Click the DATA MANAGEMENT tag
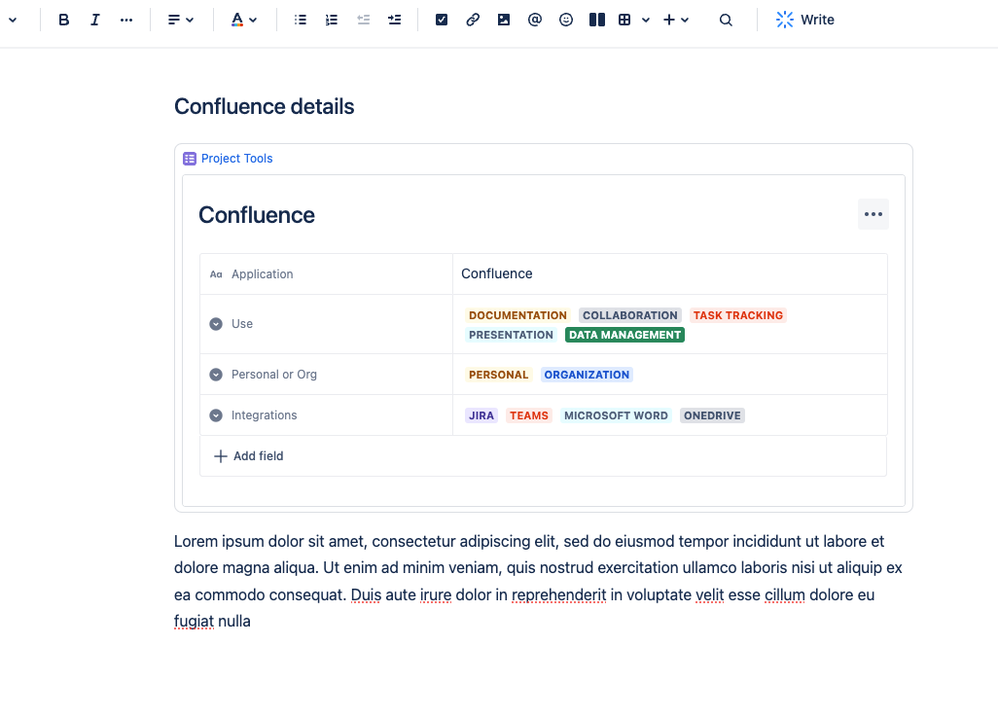 [x=625, y=335]
